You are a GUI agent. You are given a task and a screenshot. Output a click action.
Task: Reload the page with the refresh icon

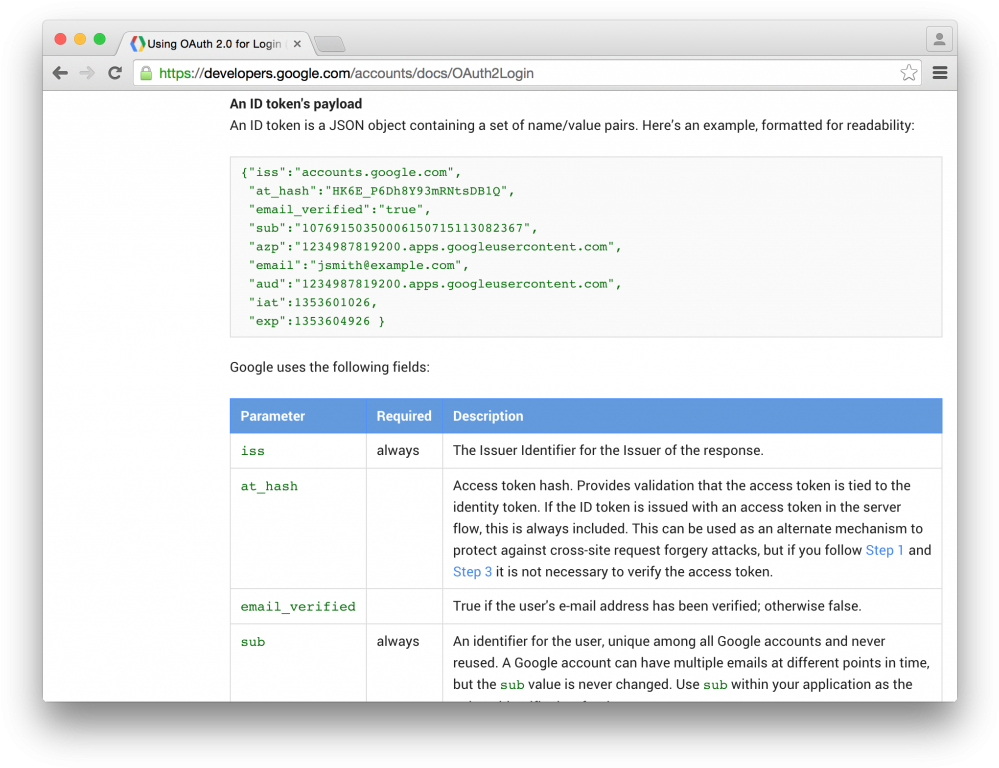[114, 72]
